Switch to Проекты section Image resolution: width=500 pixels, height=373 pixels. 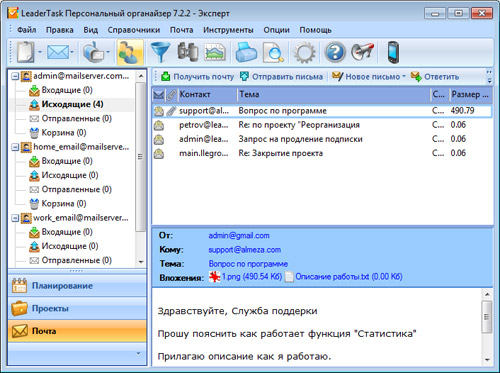coord(77,308)
